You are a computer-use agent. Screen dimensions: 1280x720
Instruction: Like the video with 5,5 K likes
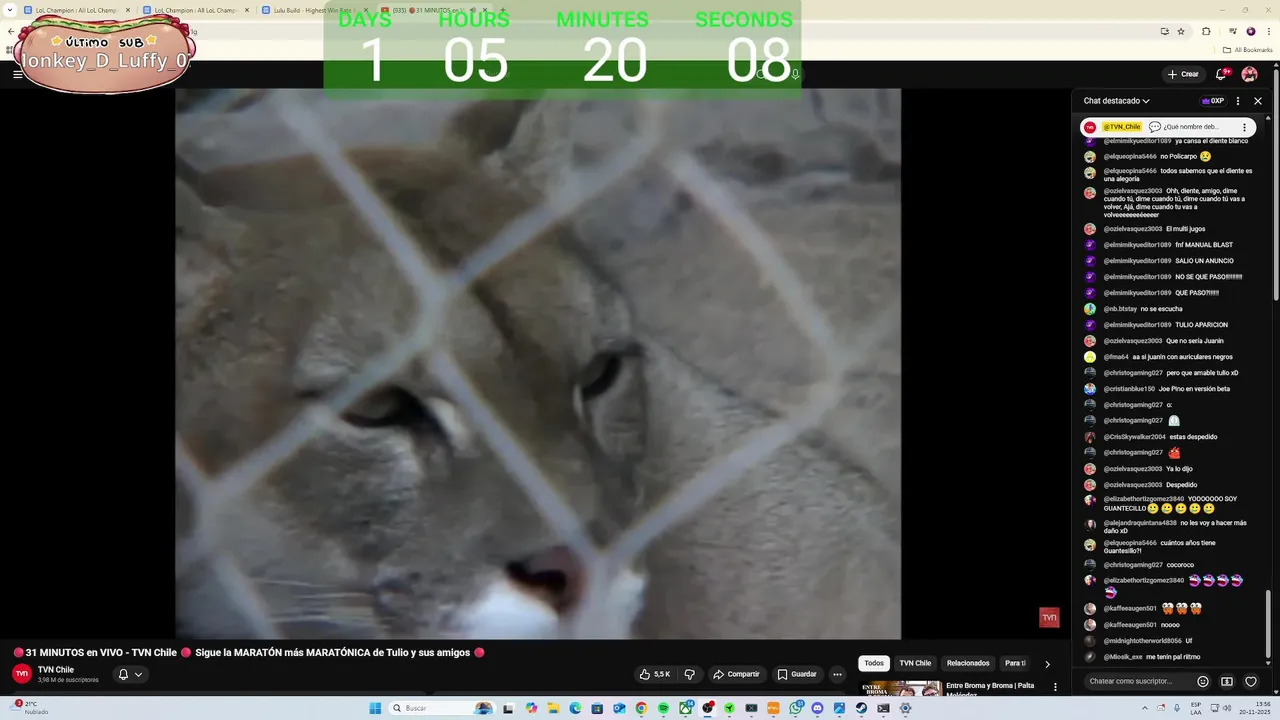click(655, 674)
